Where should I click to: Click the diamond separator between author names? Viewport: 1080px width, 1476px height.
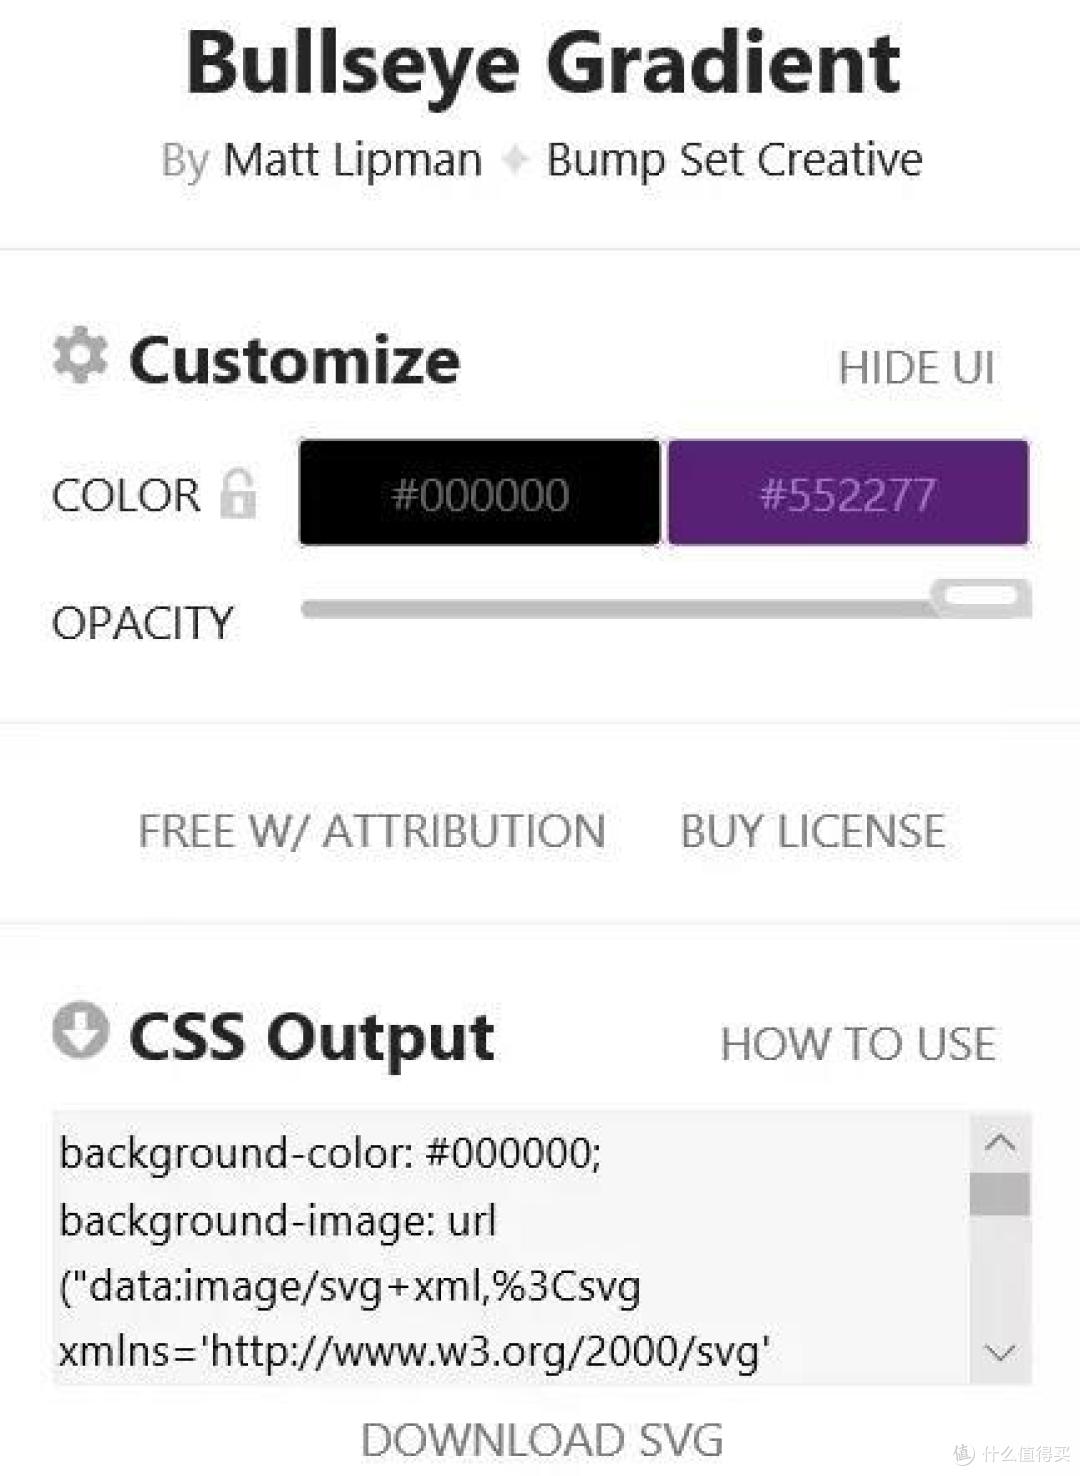515,159
